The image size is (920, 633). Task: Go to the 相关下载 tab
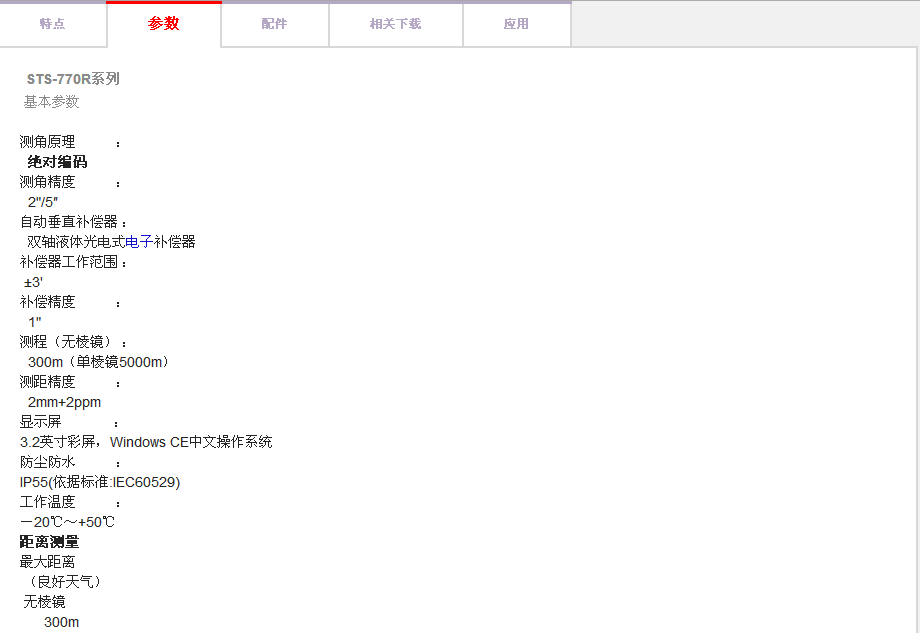coord(395,24)
